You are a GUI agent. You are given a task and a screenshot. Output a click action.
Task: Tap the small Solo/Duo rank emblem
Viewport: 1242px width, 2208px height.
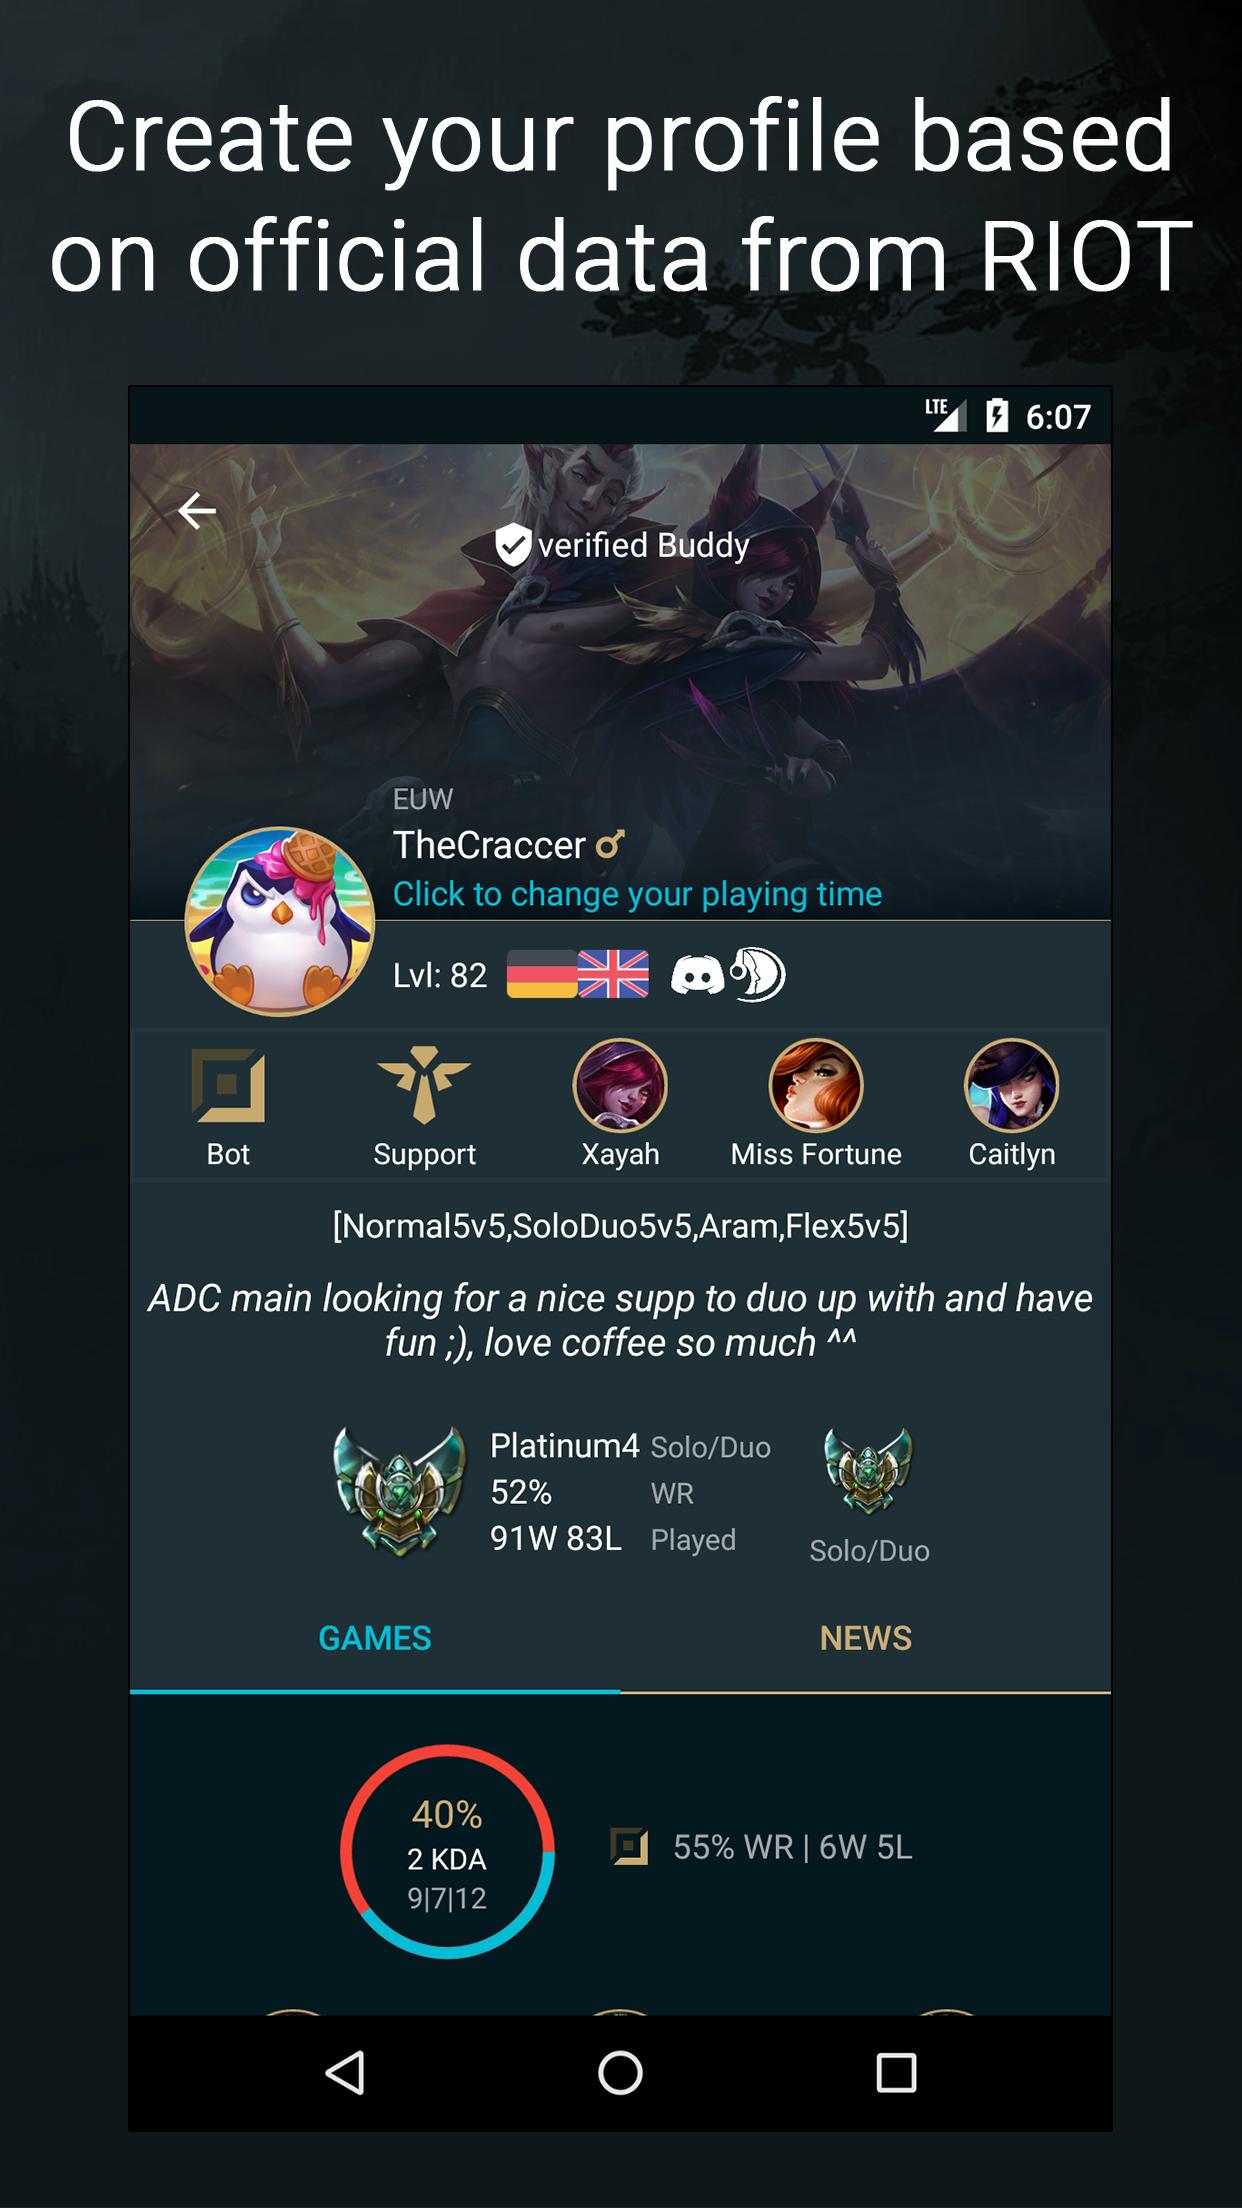point(868,1471)
